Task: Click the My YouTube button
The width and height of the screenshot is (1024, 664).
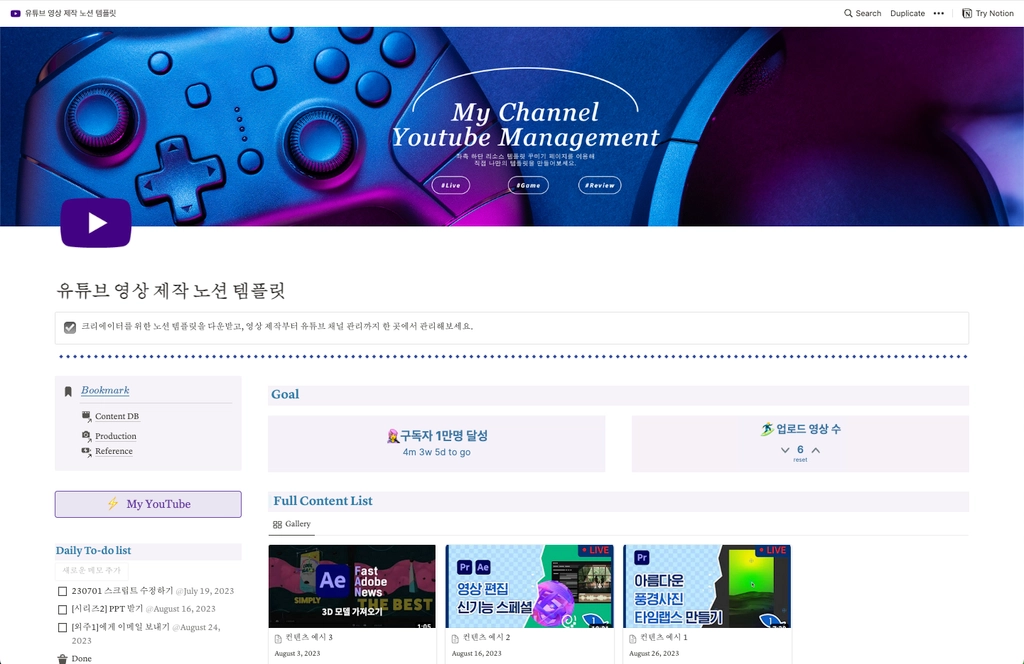Action: (x=148, y=504)
